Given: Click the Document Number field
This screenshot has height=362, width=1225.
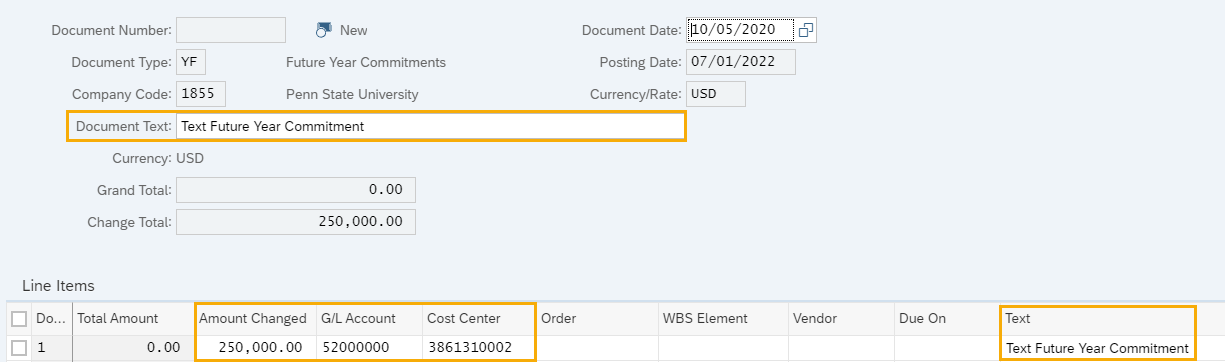Looking at the screenshot, I should pos(231,30).
